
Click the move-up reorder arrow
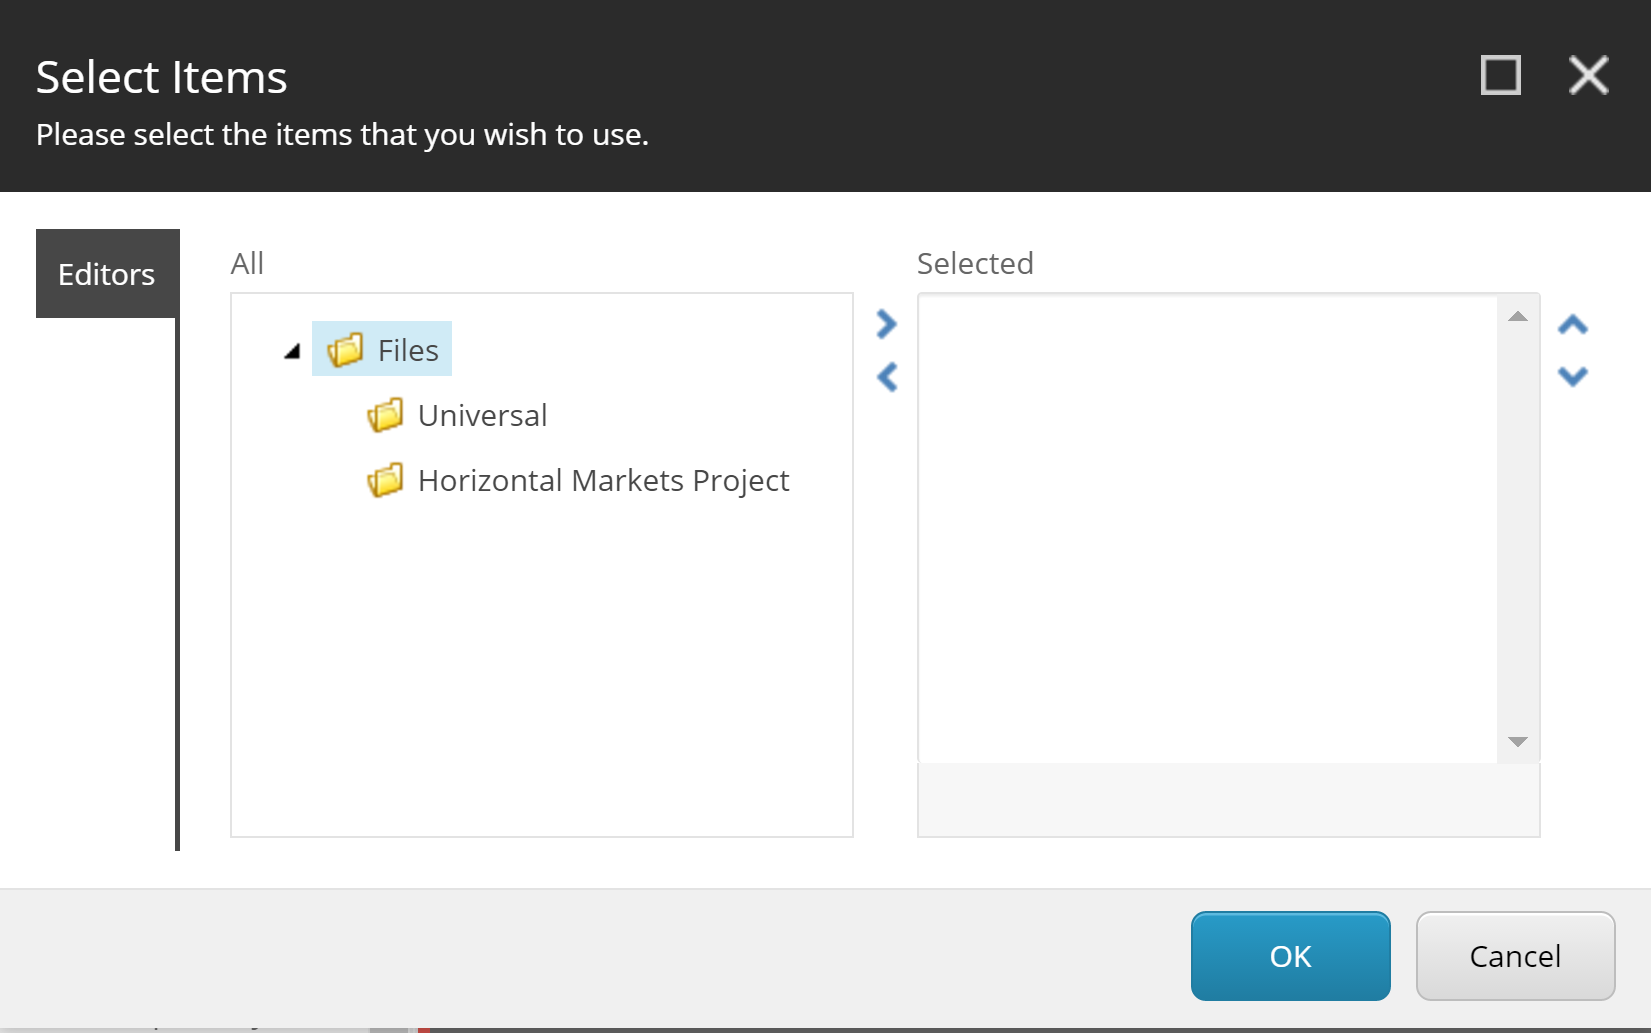coord(1572,324)
